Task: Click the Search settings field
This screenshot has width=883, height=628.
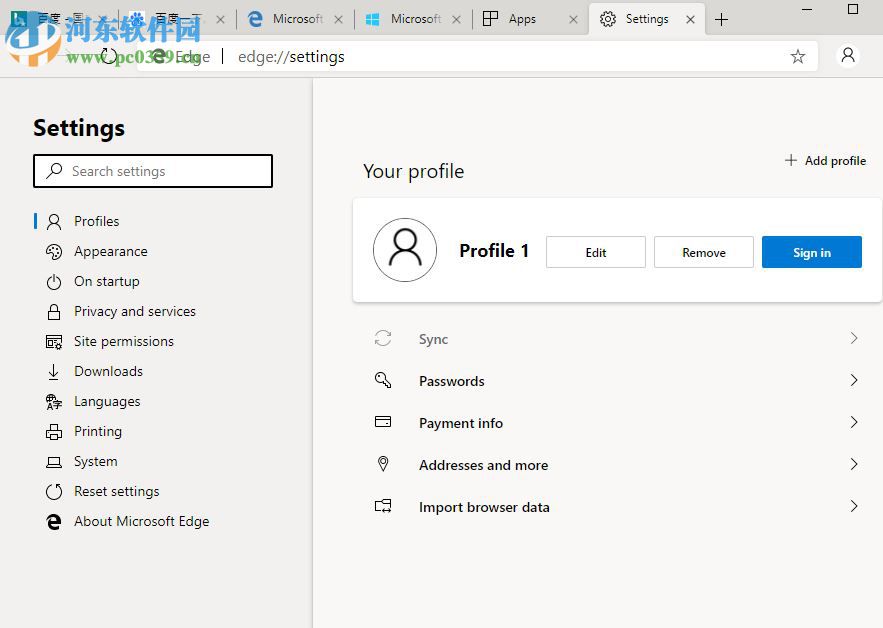Action: pyautogui.click(x=152, y=171)
